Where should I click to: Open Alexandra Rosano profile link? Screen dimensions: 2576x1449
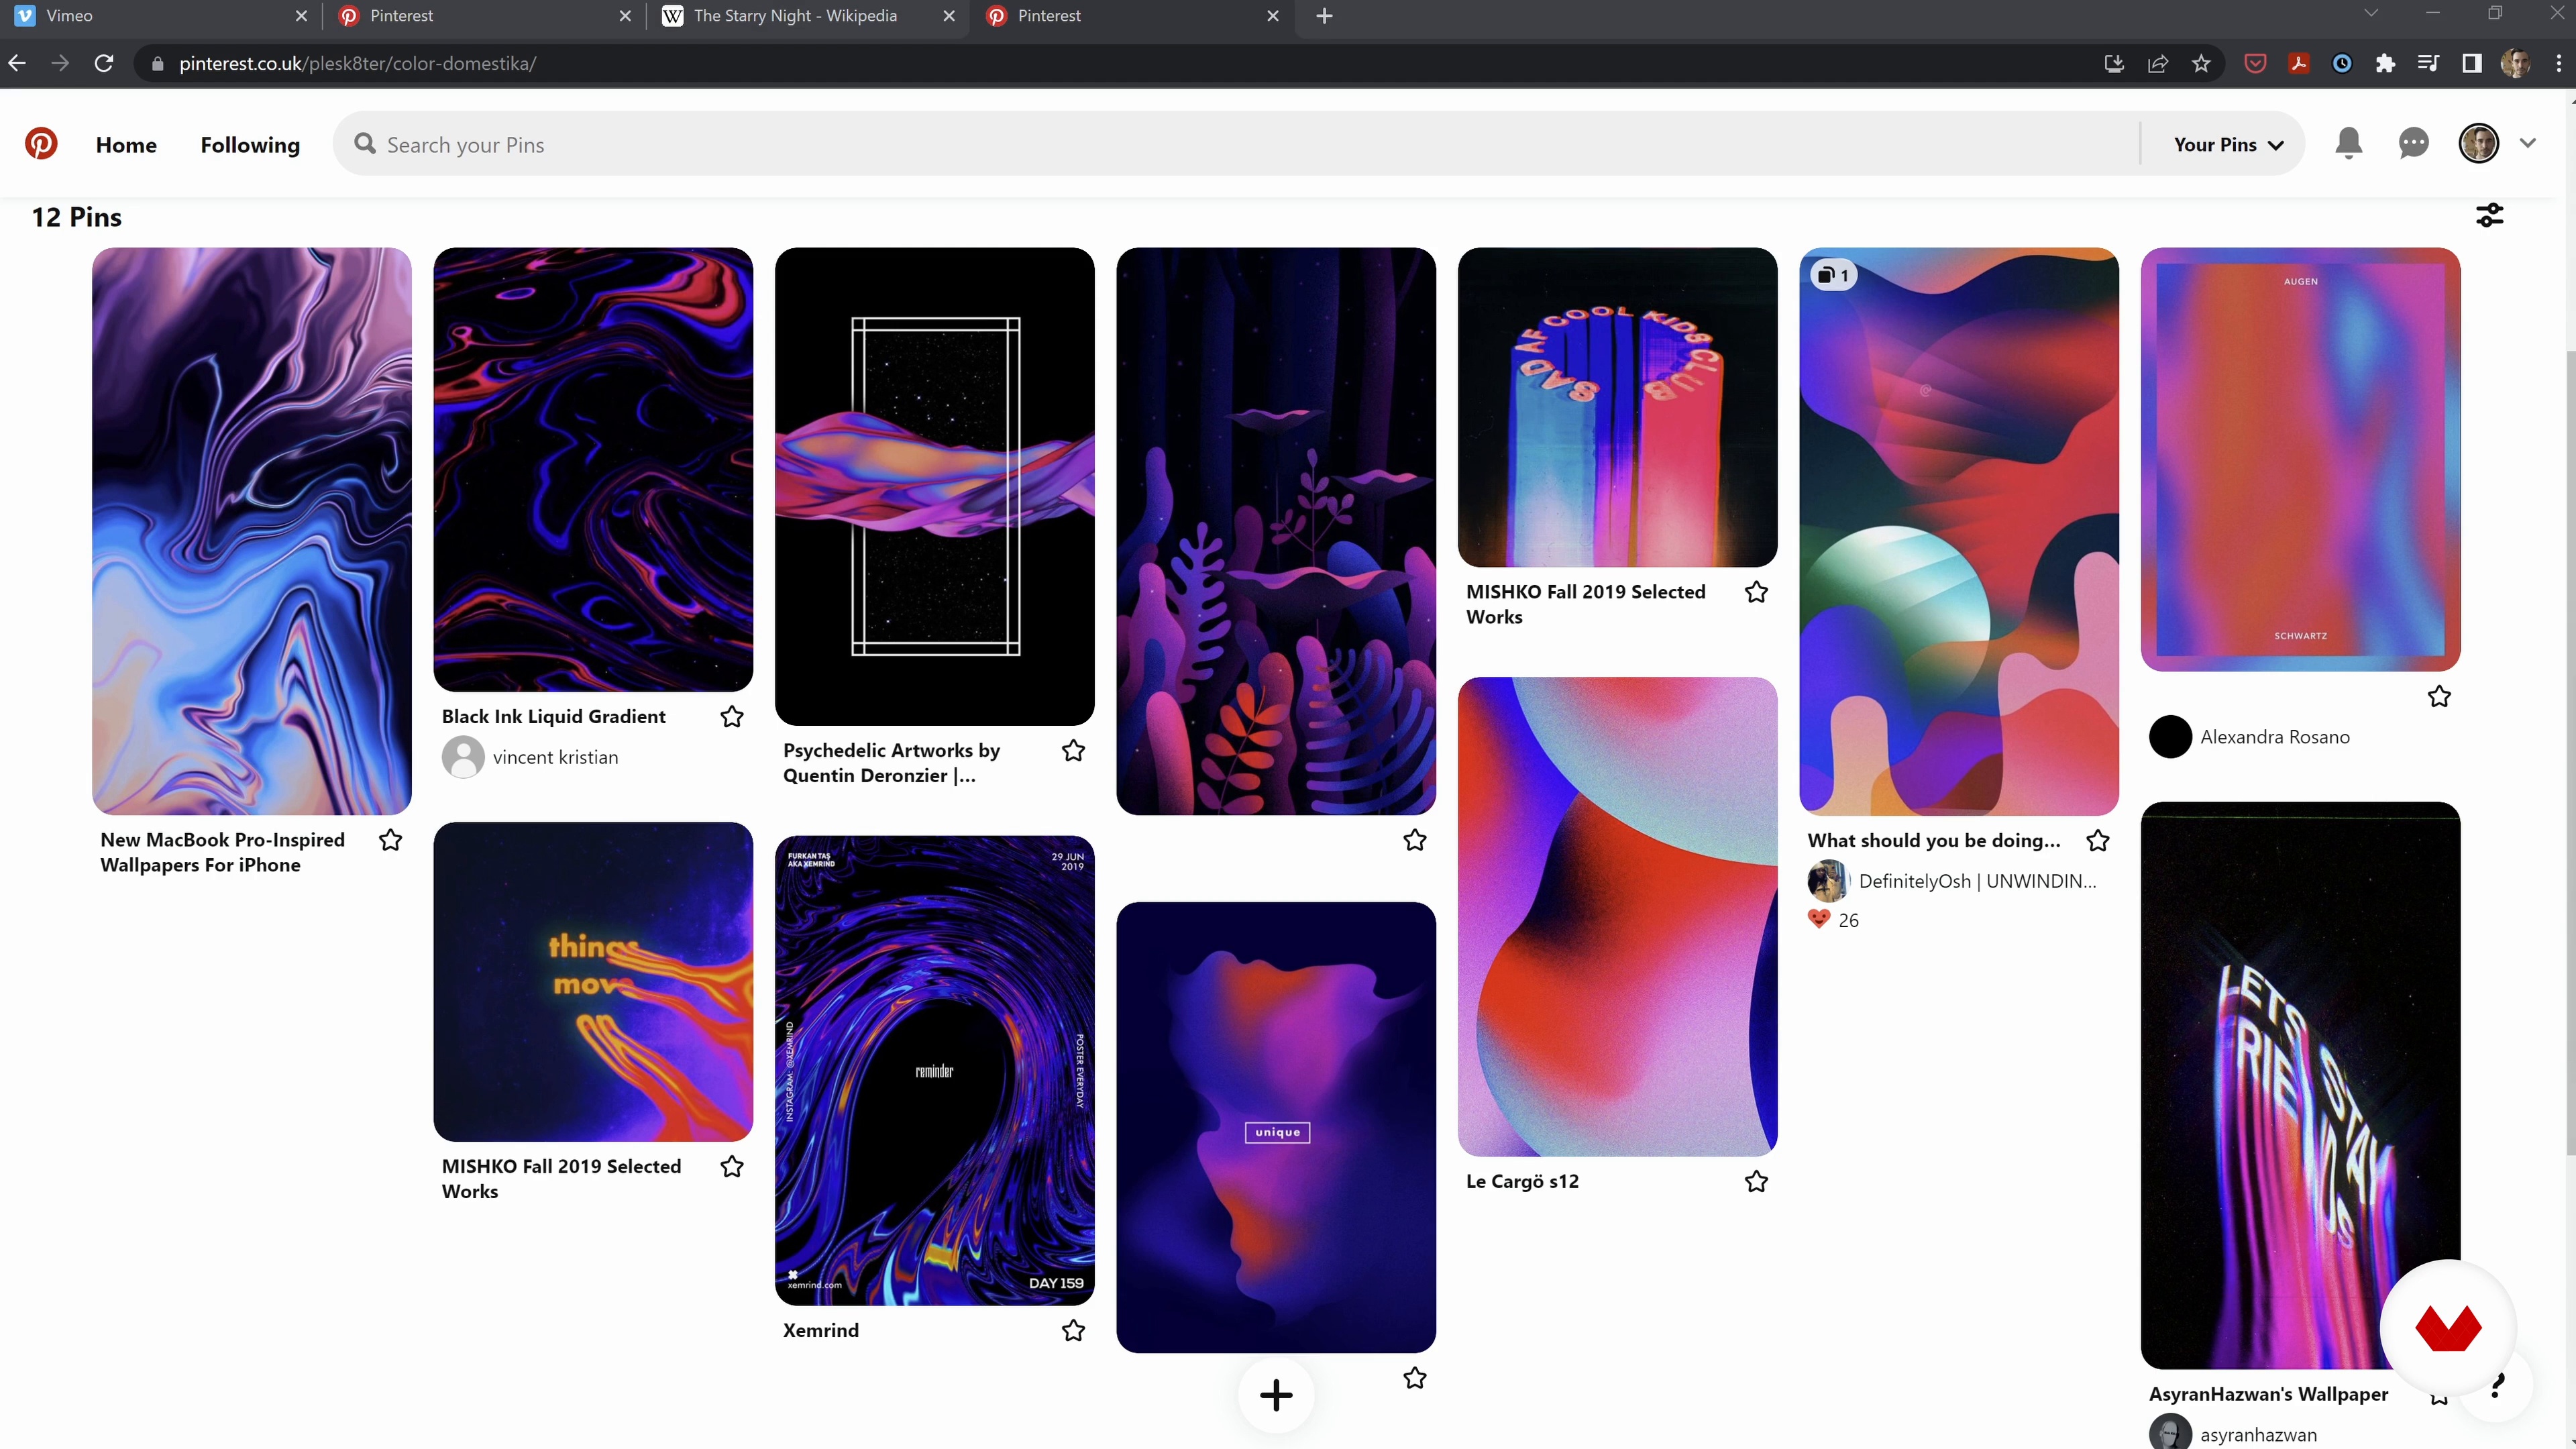point(2274,737)
